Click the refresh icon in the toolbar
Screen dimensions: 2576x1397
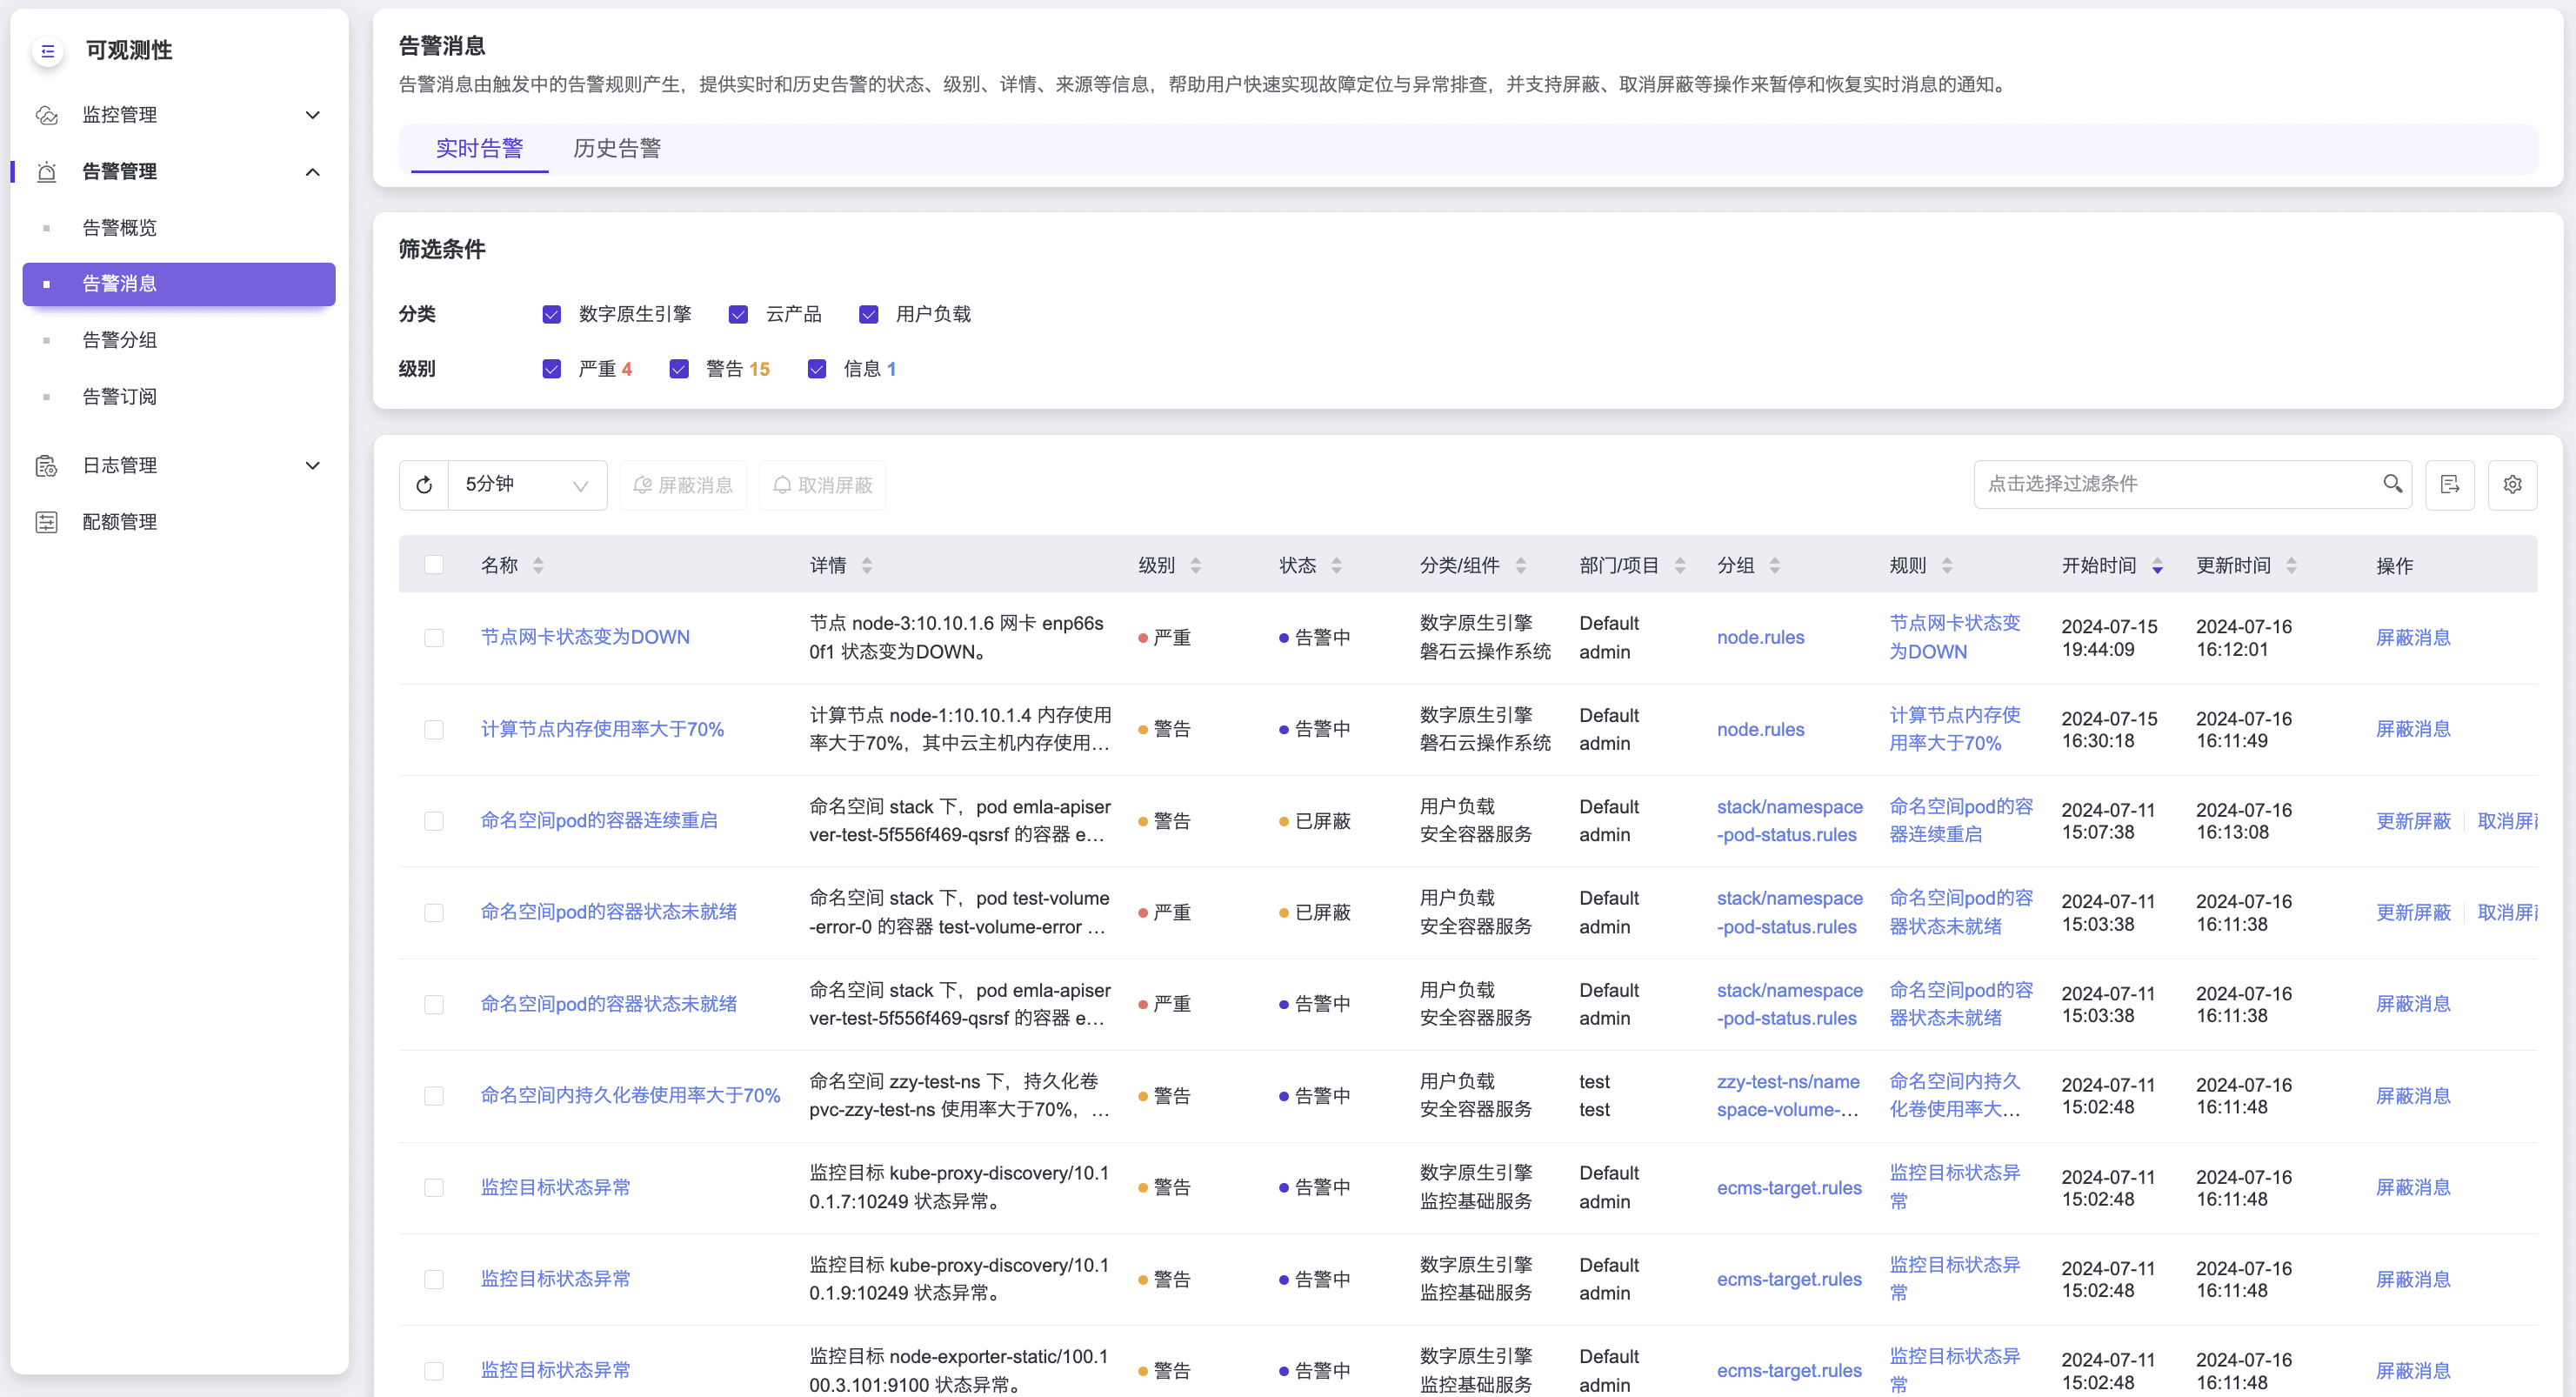tap(424, 485)
